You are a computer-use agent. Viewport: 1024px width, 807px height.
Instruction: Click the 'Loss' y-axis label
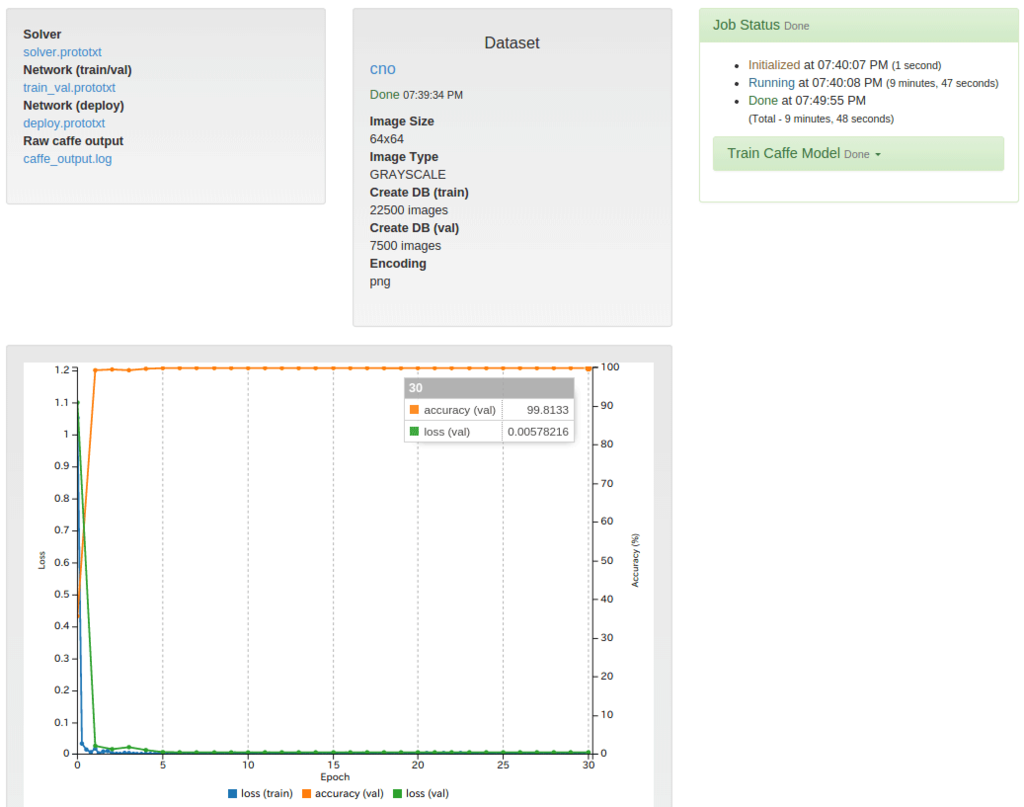tap(42, 560)
